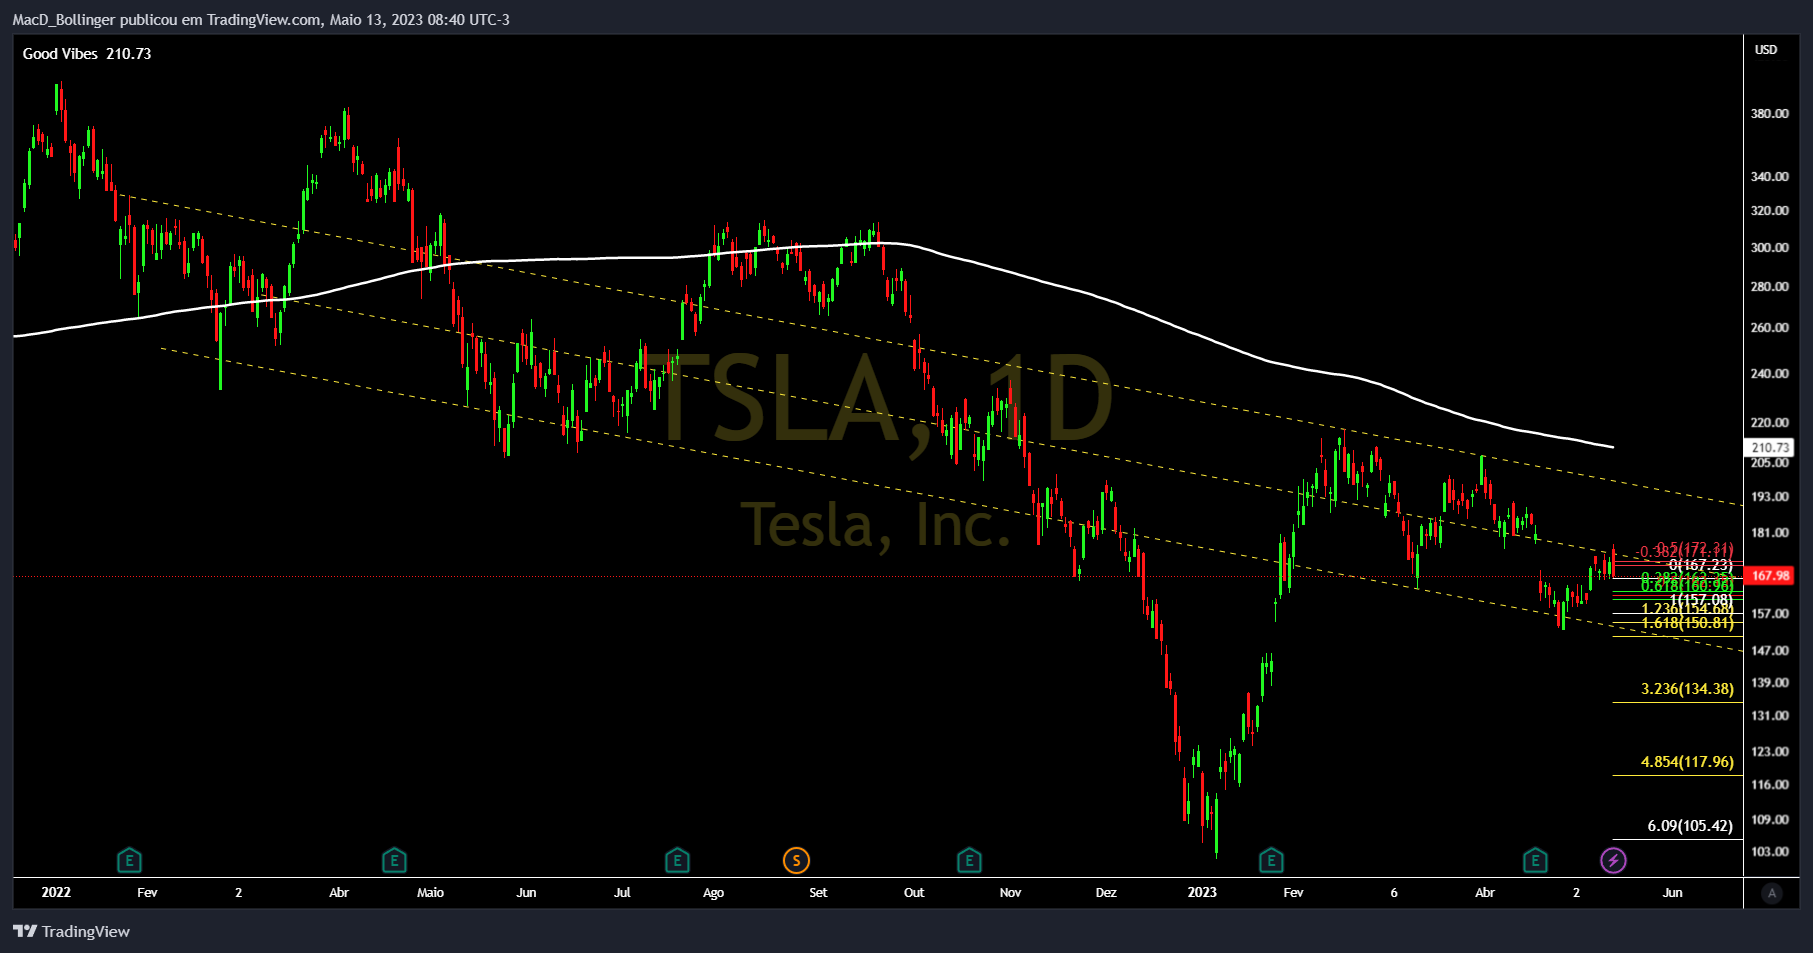Click the 2022 label on the time axis
Screen dimensions: 1813x953
click(56, 892)
